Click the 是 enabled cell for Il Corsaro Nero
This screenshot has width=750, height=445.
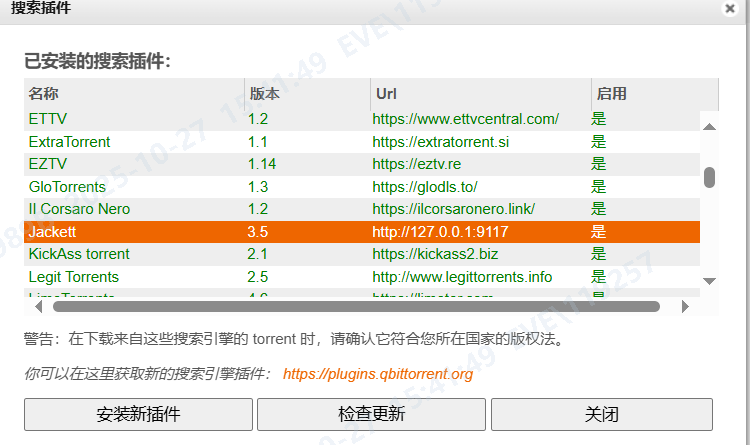click(x=598, y=209)
